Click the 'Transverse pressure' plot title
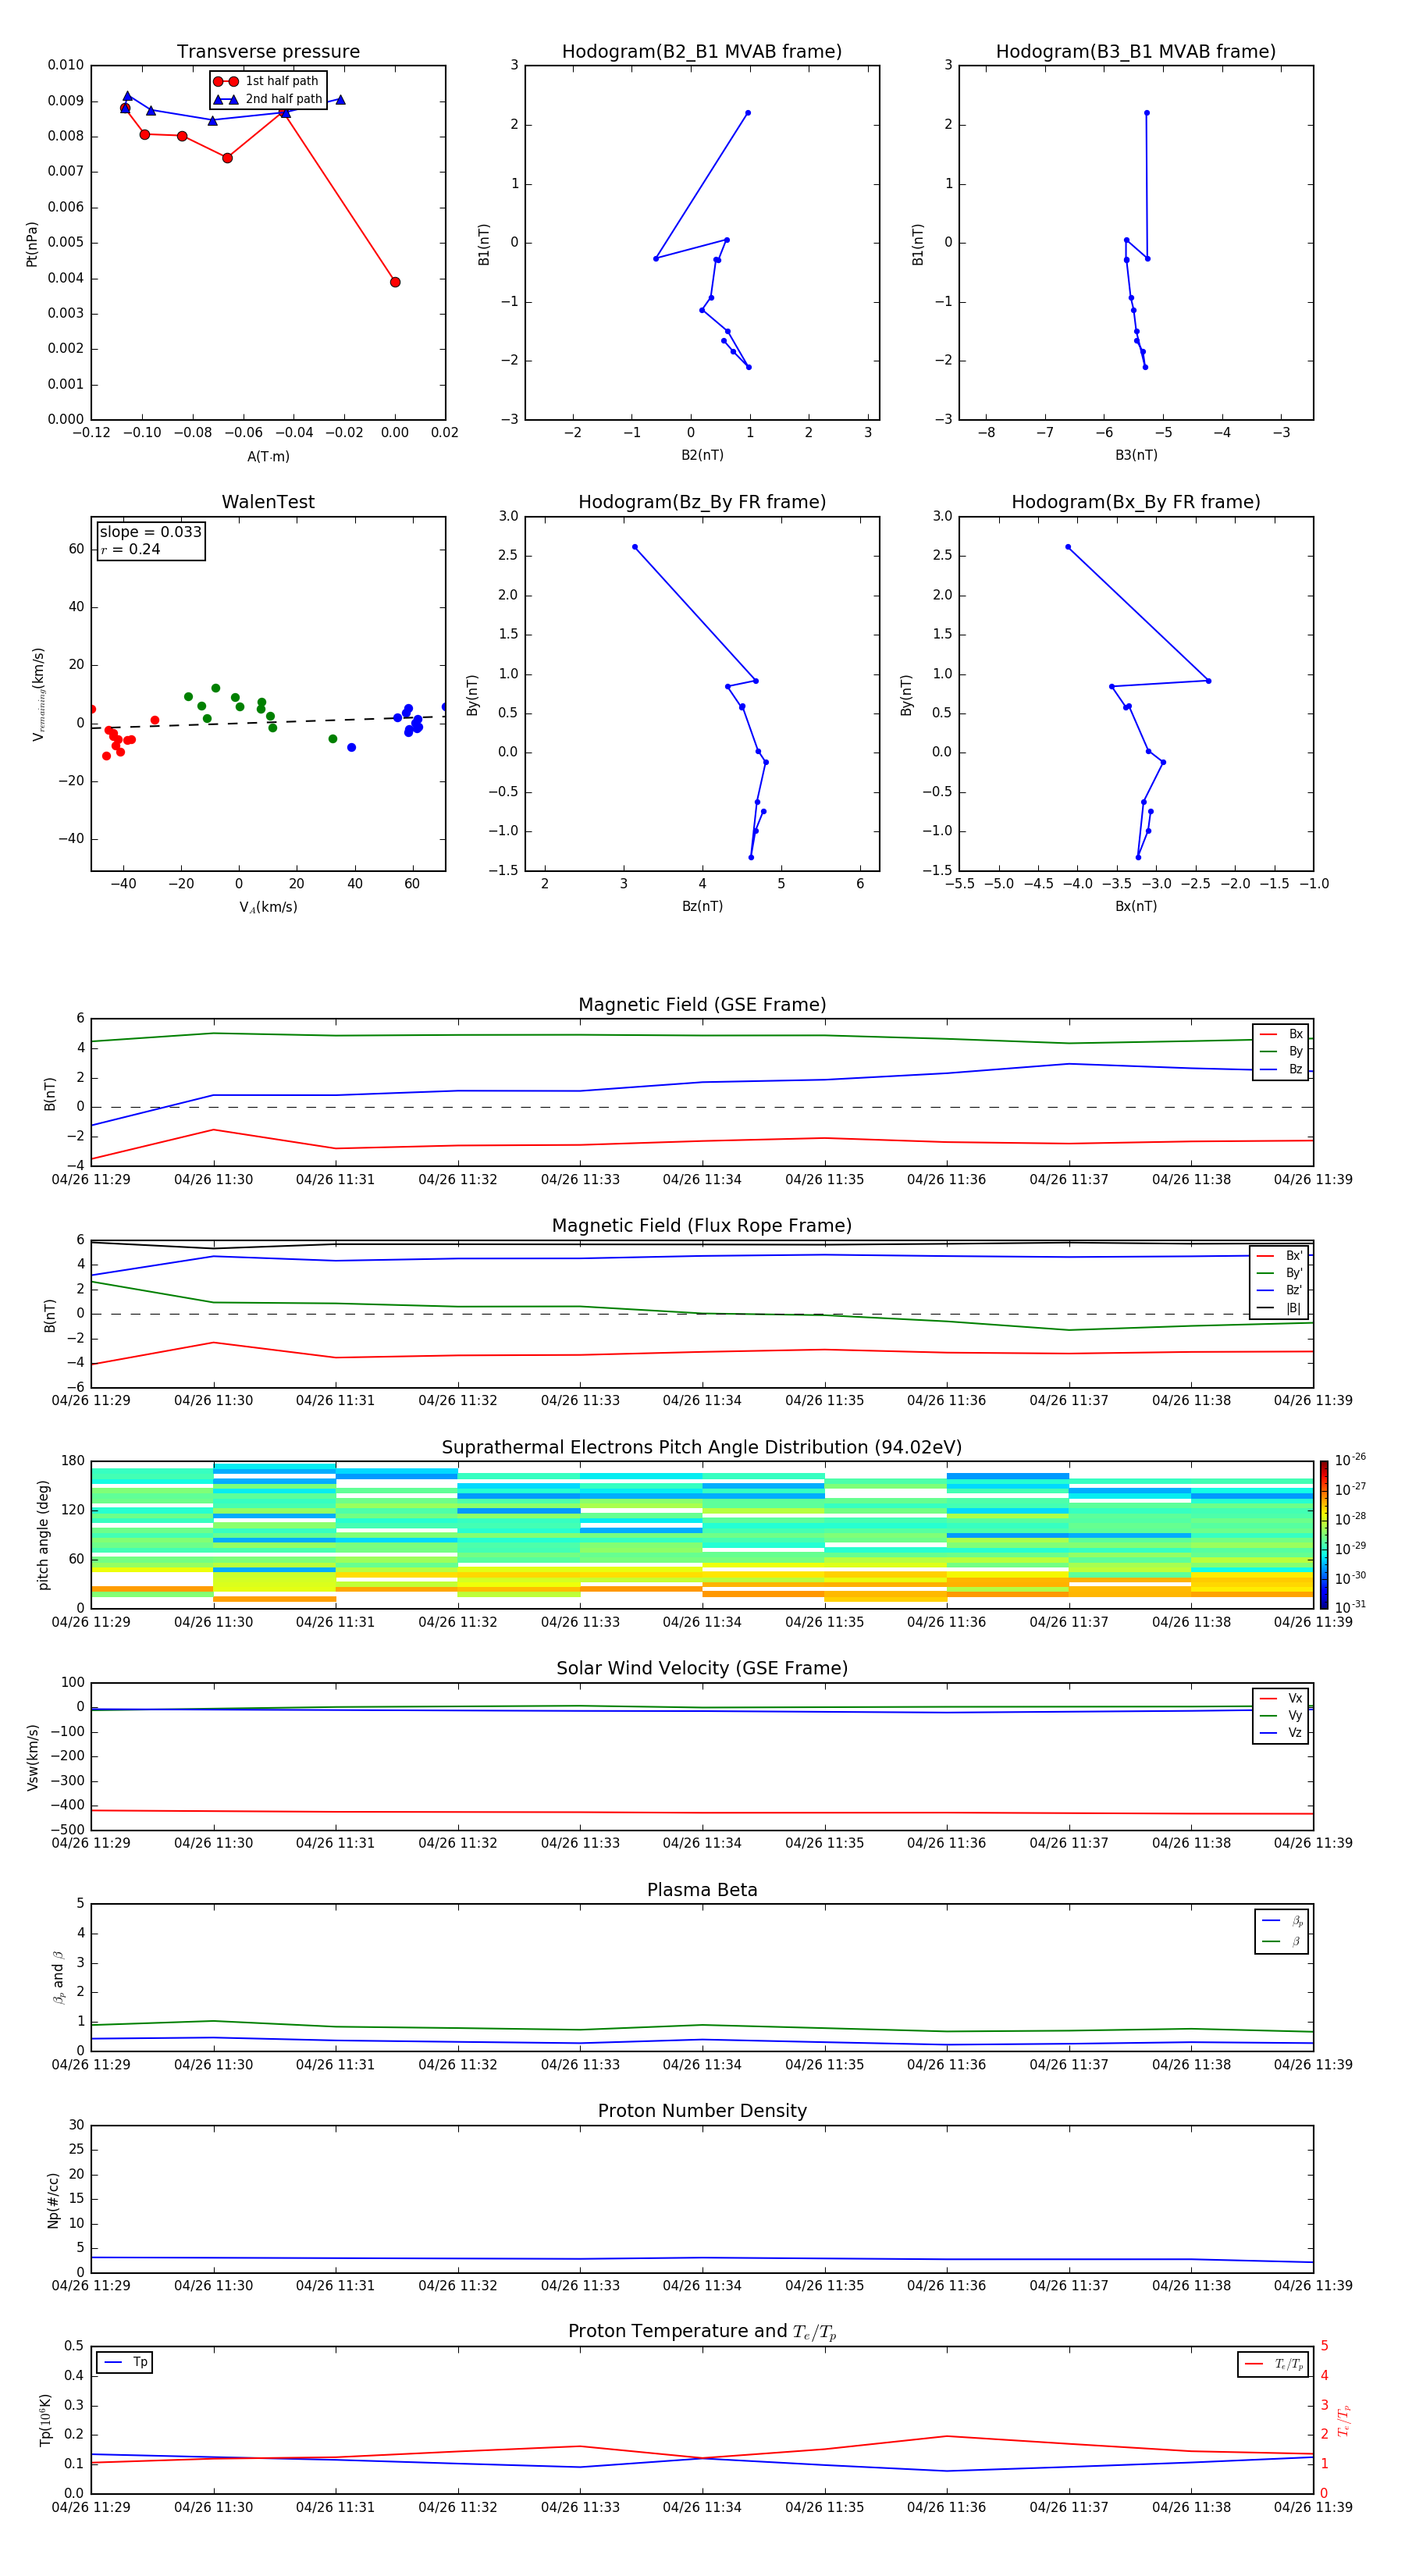The height and width of the screenshot is (2576, 1405). tap(268, 52)
